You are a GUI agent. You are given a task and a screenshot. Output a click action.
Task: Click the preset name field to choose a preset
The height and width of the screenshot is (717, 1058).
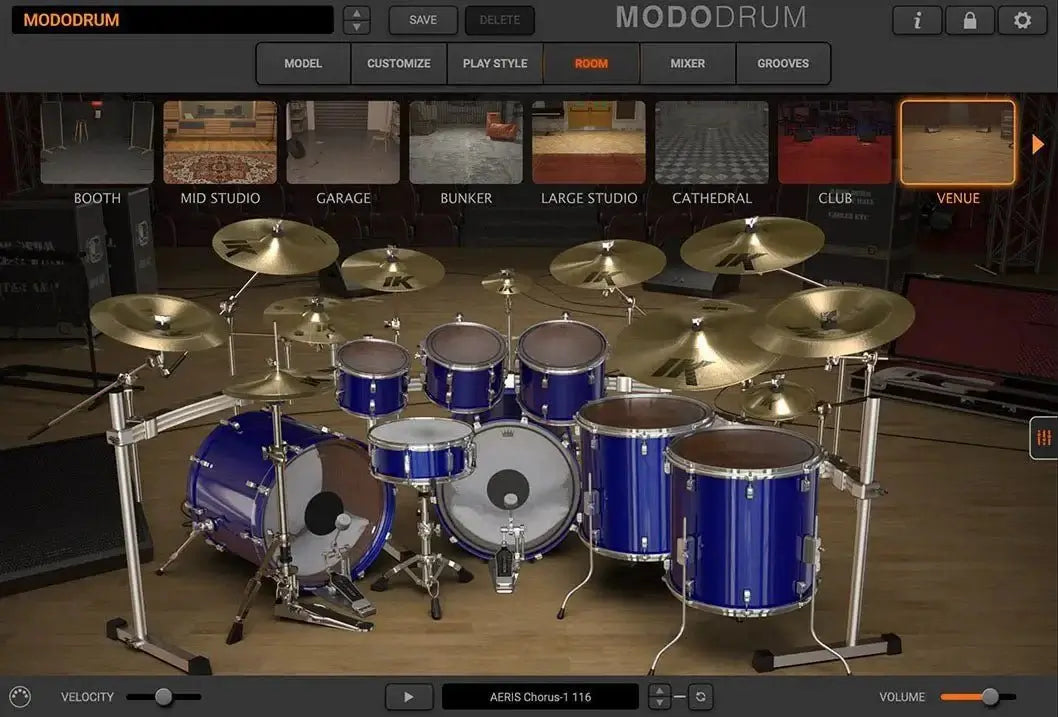pos(170,19)
